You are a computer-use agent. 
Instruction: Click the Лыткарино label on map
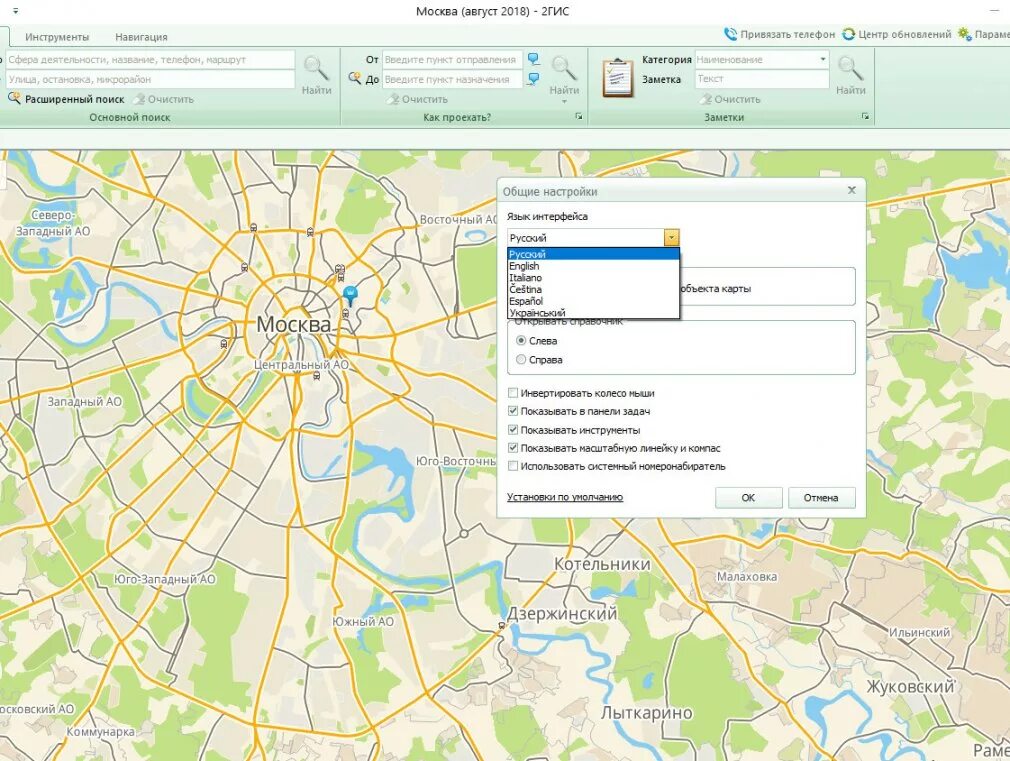point(647,713)
